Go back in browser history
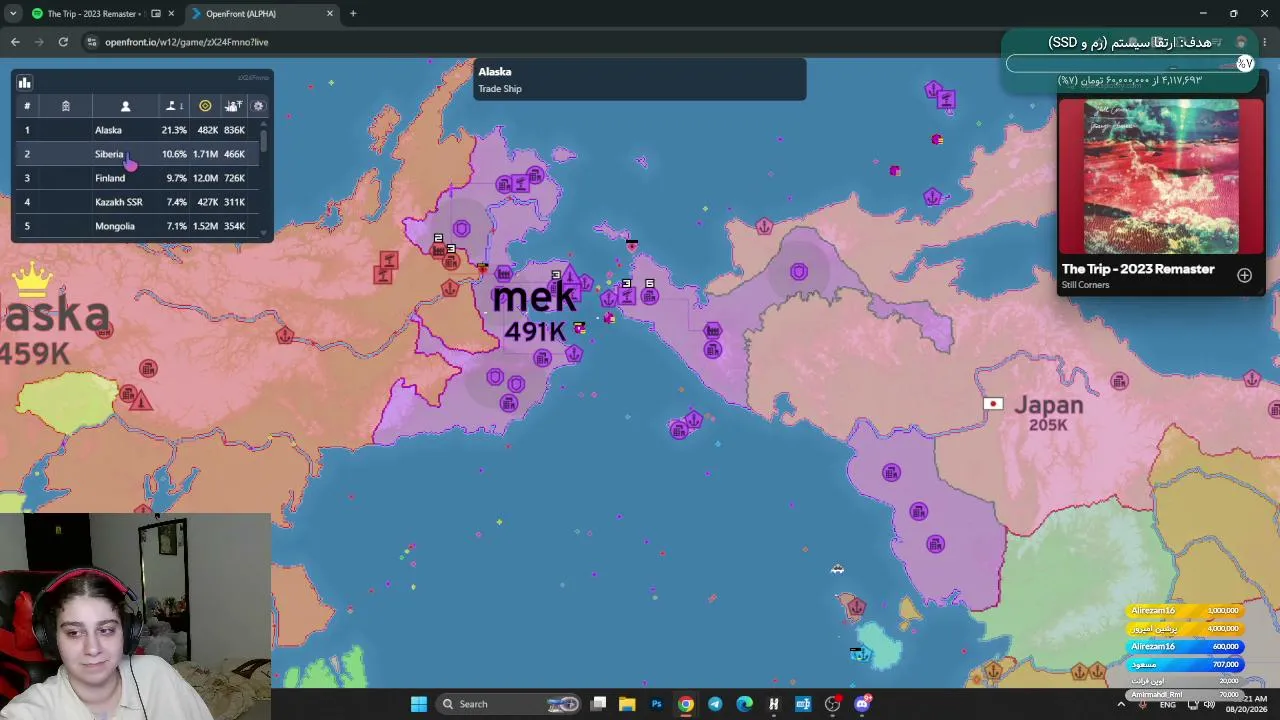 tap(15, 42)
